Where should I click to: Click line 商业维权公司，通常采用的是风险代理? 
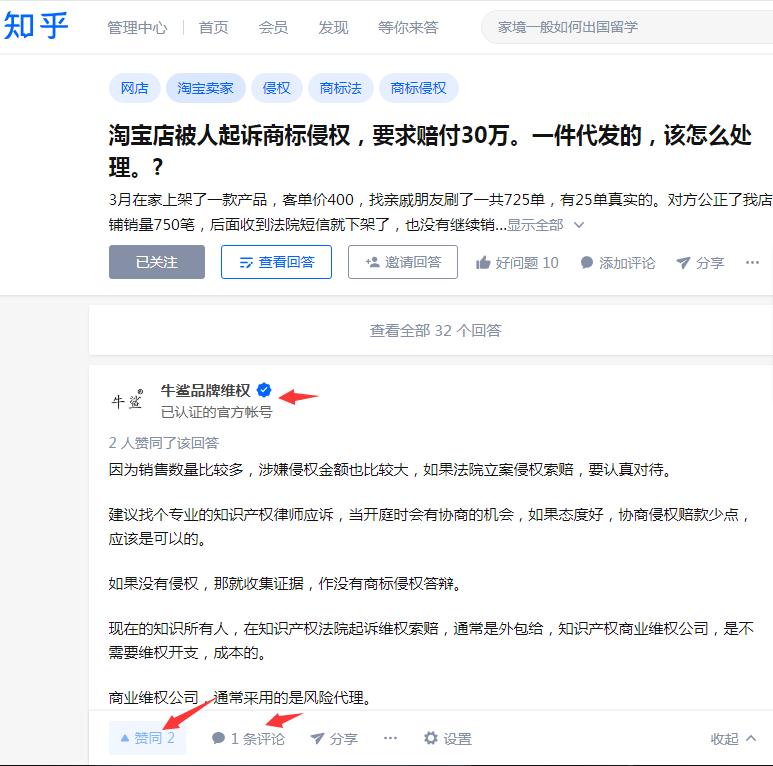(x=240, y=697)
